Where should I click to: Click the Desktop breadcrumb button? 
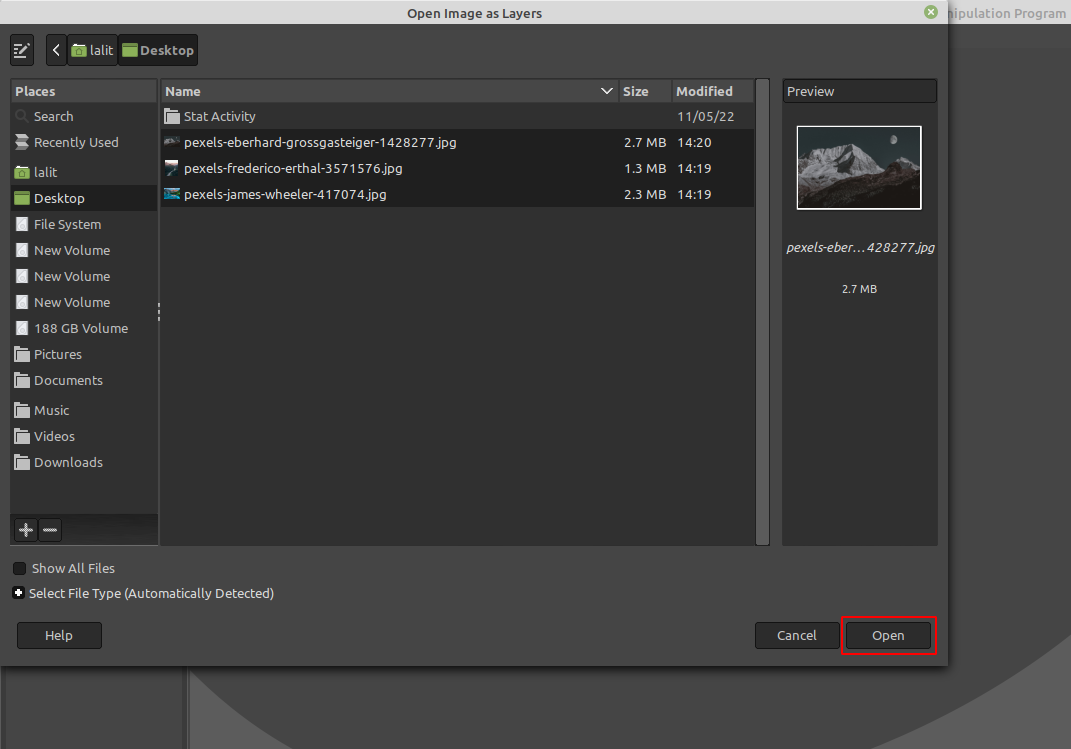pos(157,50)
